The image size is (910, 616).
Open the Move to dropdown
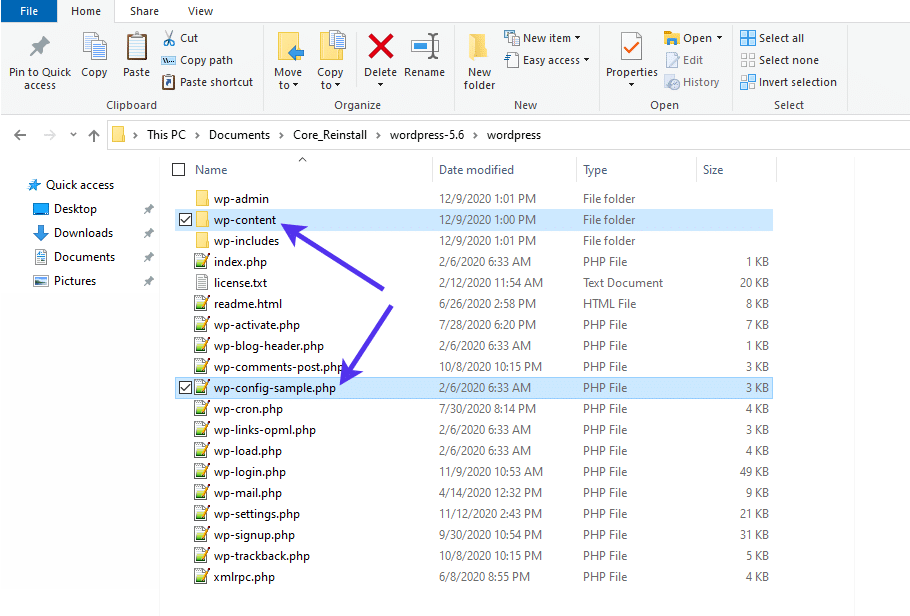pyautogui.click(x=288, y=60)
